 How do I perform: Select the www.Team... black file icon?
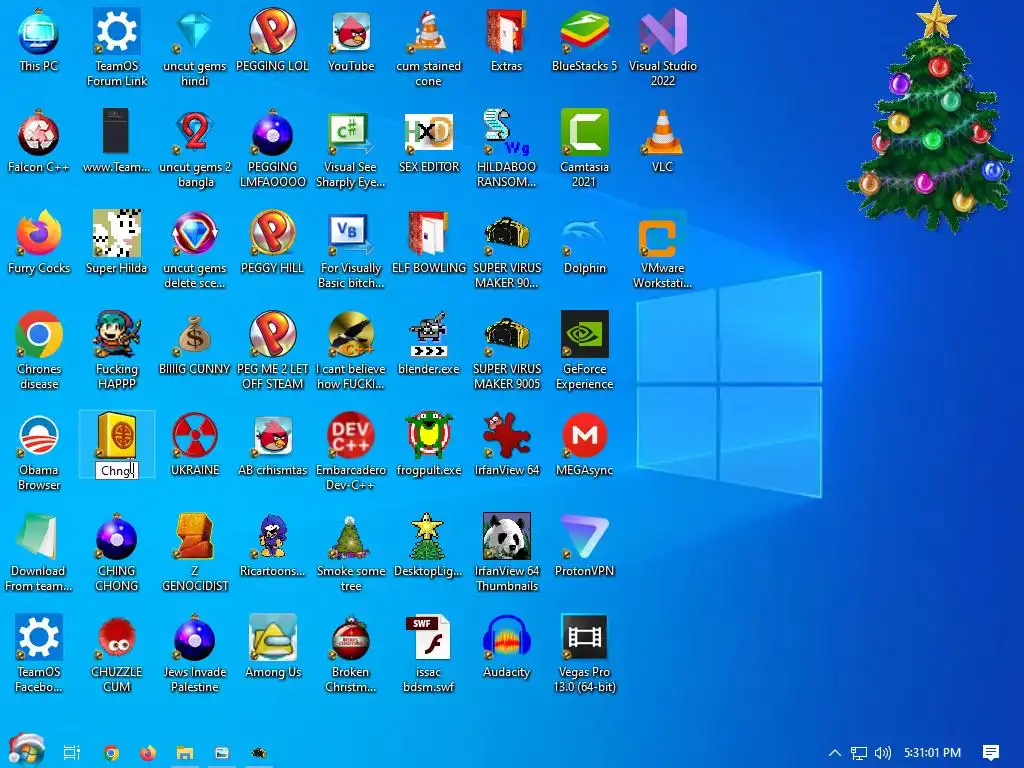pyautogui.click(x=117, y=142)
